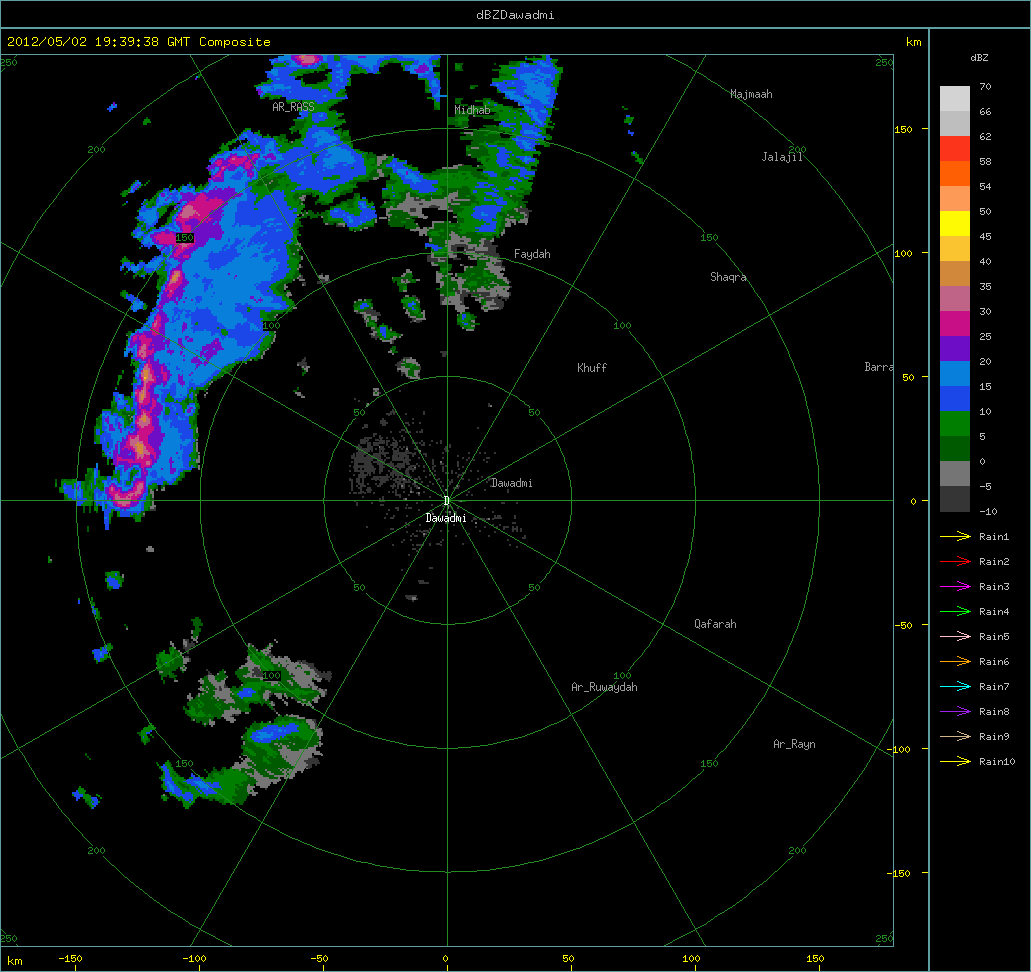Select the red Rain2 arrow icon

coord(955,562)
